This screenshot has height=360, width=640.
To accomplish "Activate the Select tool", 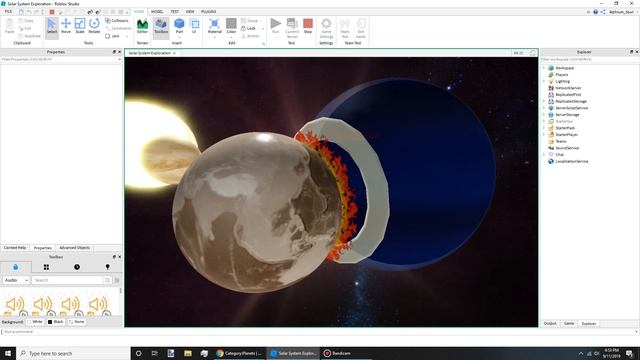I will point(52,27).
